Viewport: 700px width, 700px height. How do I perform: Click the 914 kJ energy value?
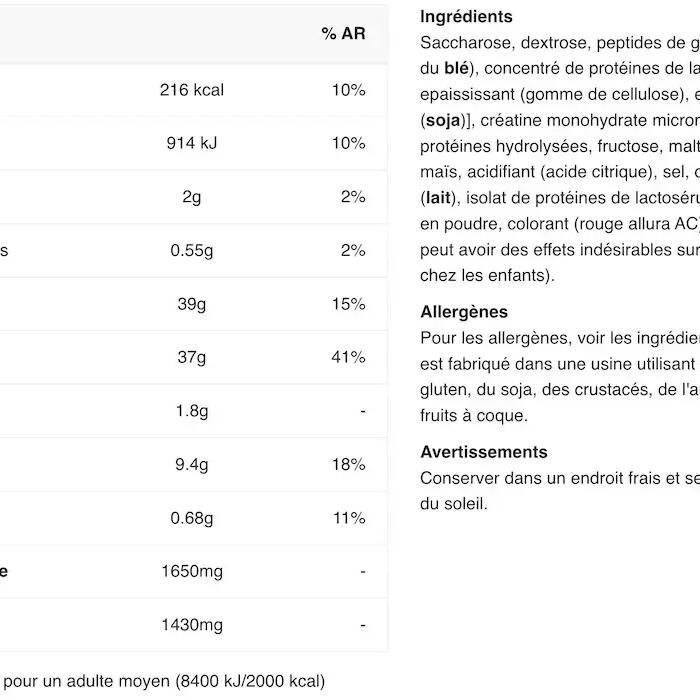(191, 143)
